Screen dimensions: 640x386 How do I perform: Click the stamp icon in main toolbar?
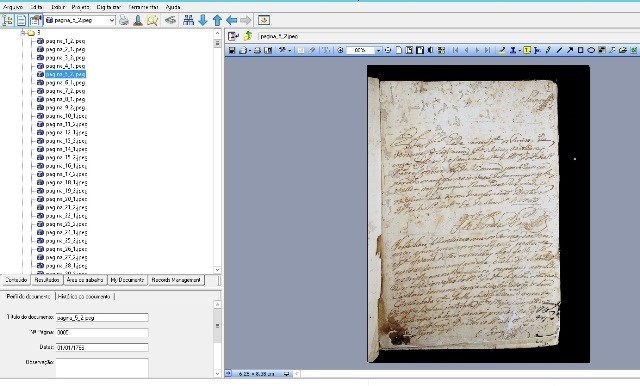[x=138, y=20]
